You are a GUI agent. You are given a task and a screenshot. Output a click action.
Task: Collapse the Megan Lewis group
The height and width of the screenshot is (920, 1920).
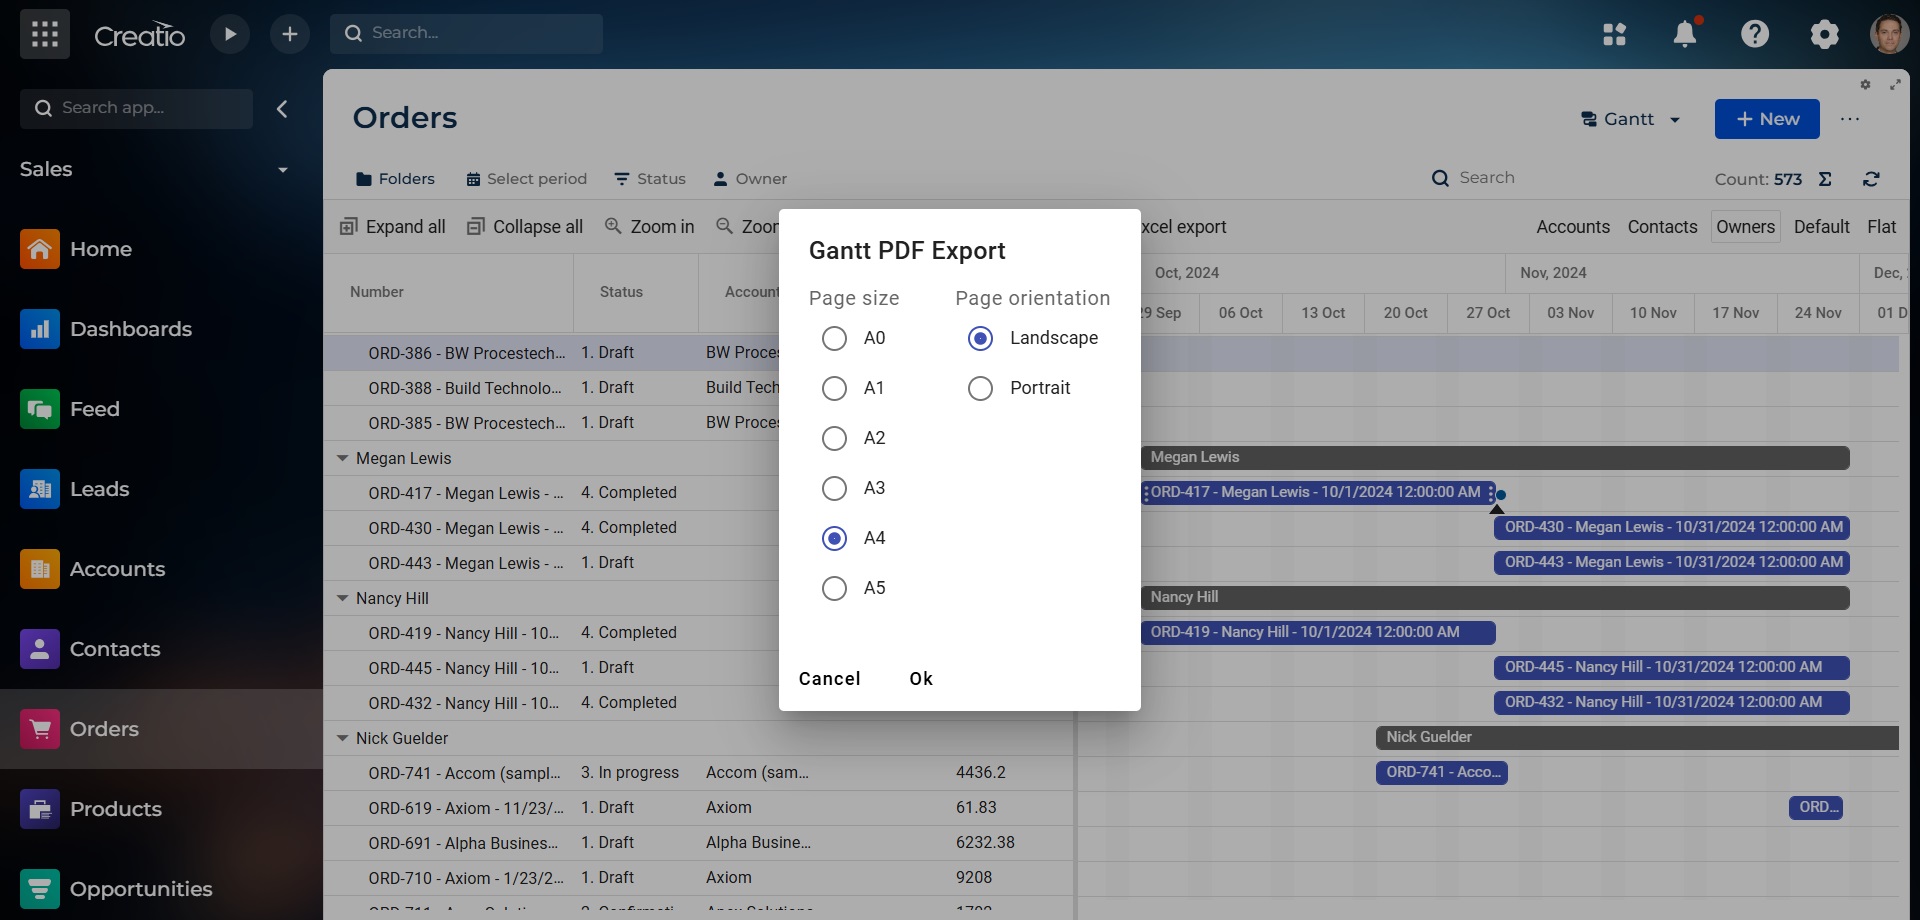pos(343,458)
